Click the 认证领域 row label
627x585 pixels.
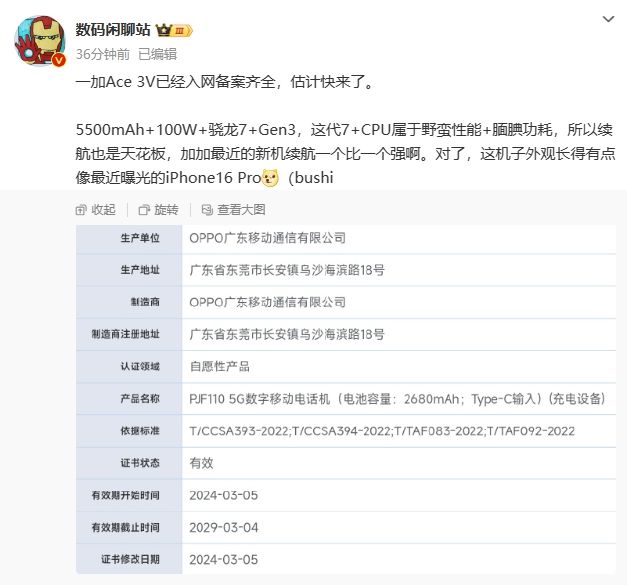click(x=140, y=366)
